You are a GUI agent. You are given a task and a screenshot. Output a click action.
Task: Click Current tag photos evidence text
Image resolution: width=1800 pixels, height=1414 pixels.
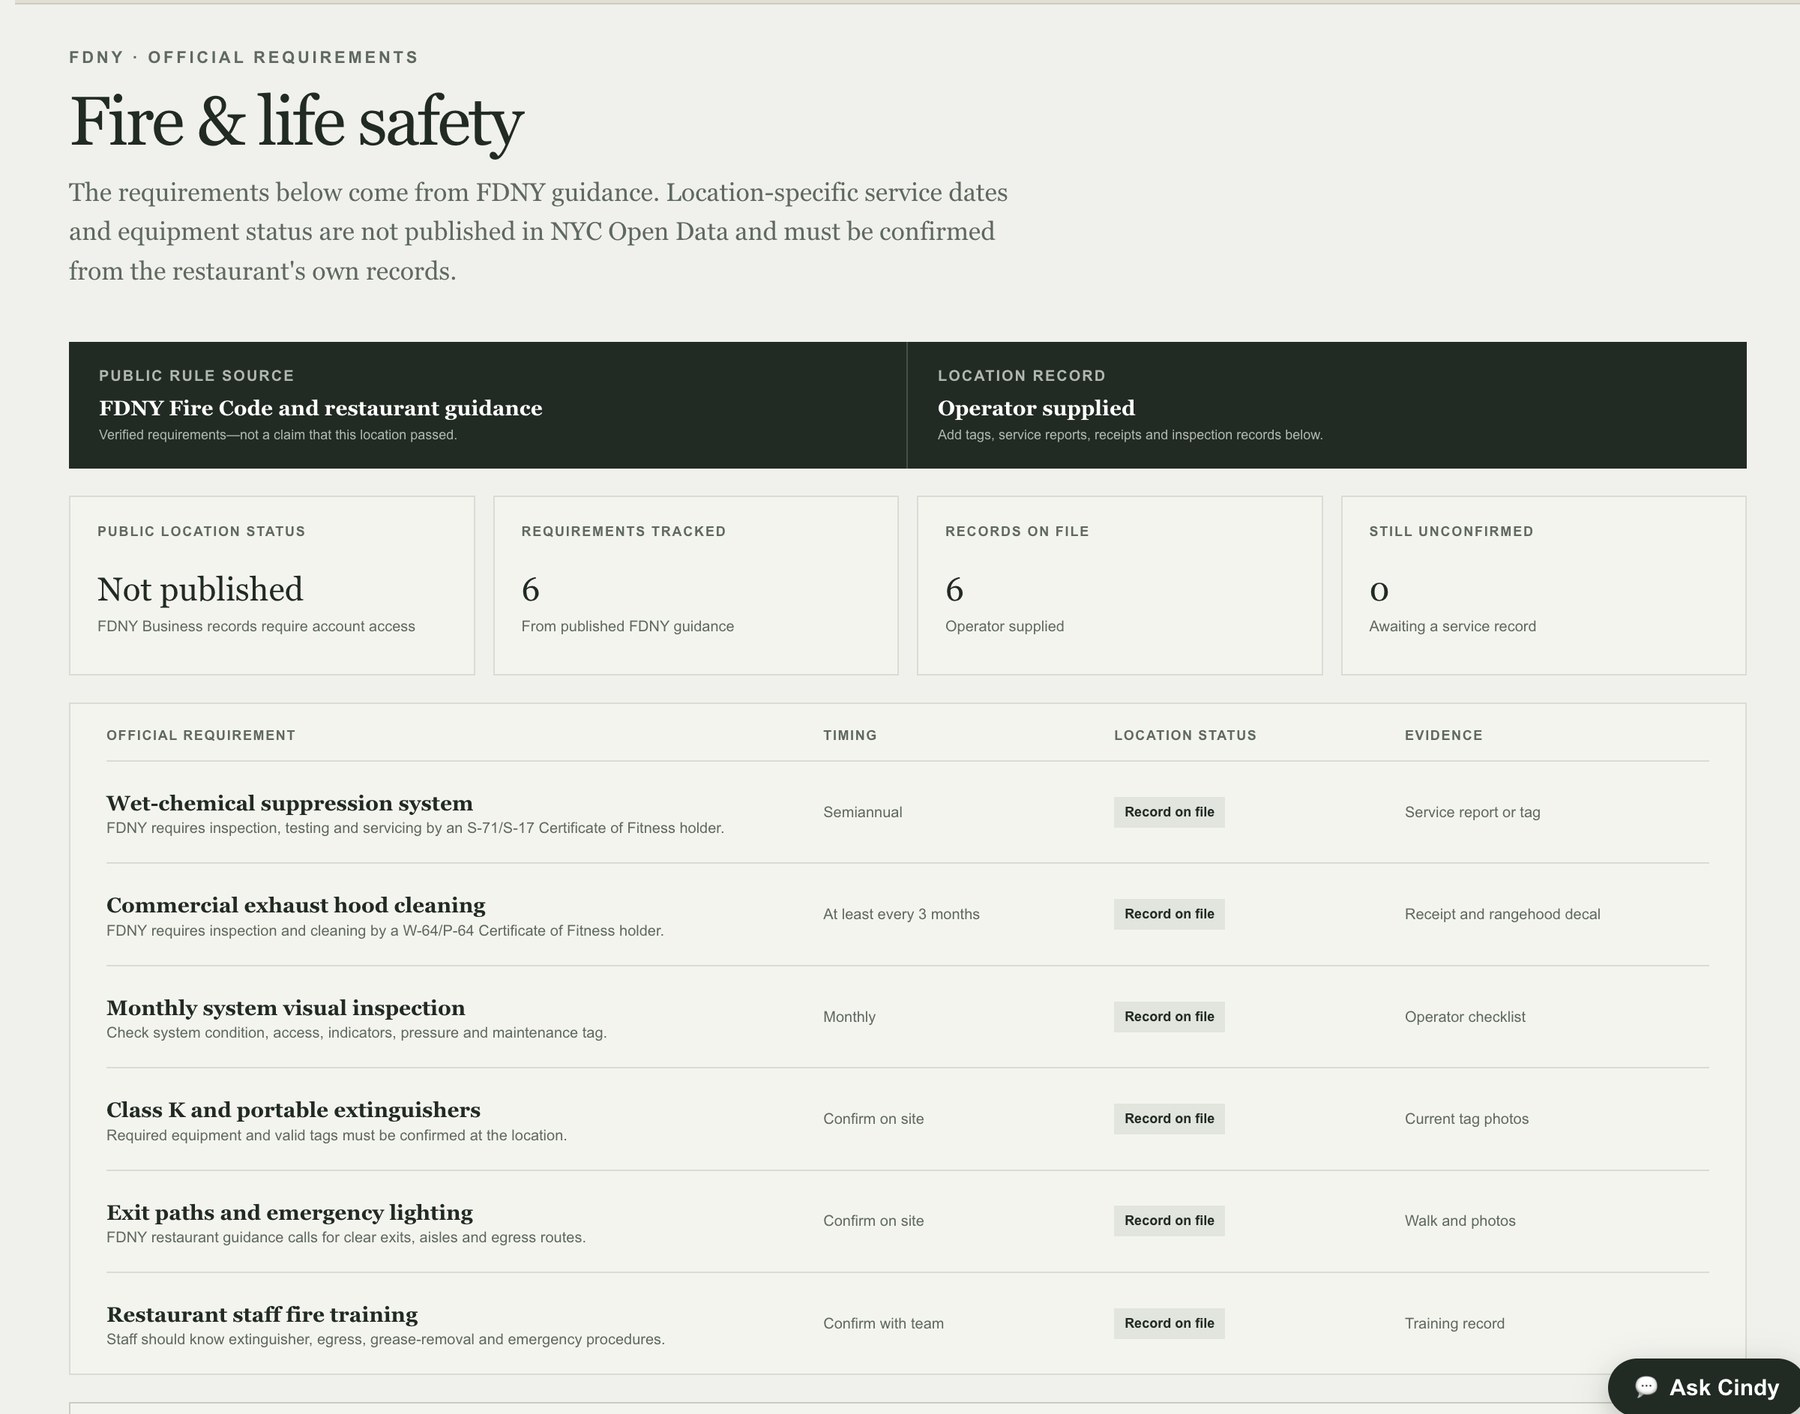(x=1466, y=1119)
